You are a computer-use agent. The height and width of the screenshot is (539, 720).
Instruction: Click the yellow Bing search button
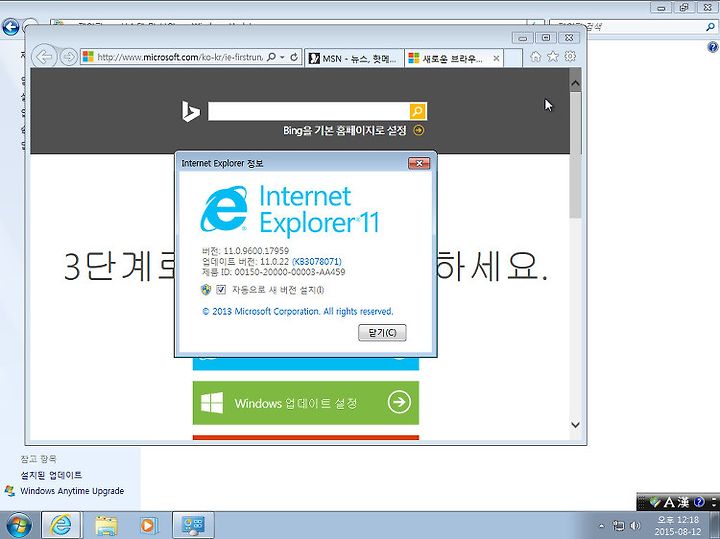418,112
